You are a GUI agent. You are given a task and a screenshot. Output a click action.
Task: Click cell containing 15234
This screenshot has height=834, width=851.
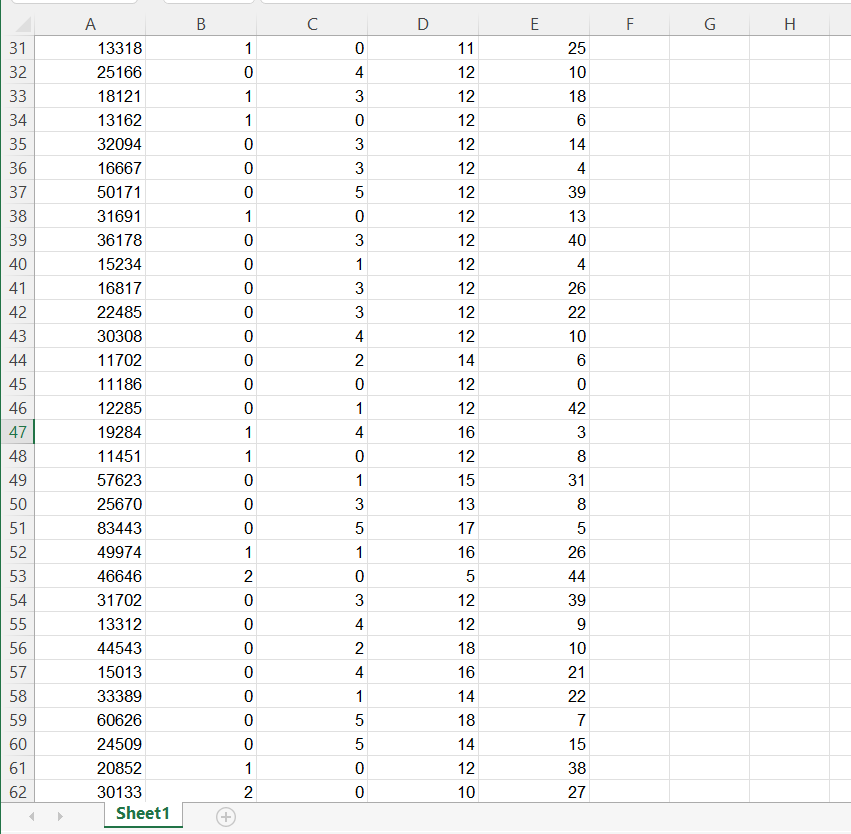(90, 264)
